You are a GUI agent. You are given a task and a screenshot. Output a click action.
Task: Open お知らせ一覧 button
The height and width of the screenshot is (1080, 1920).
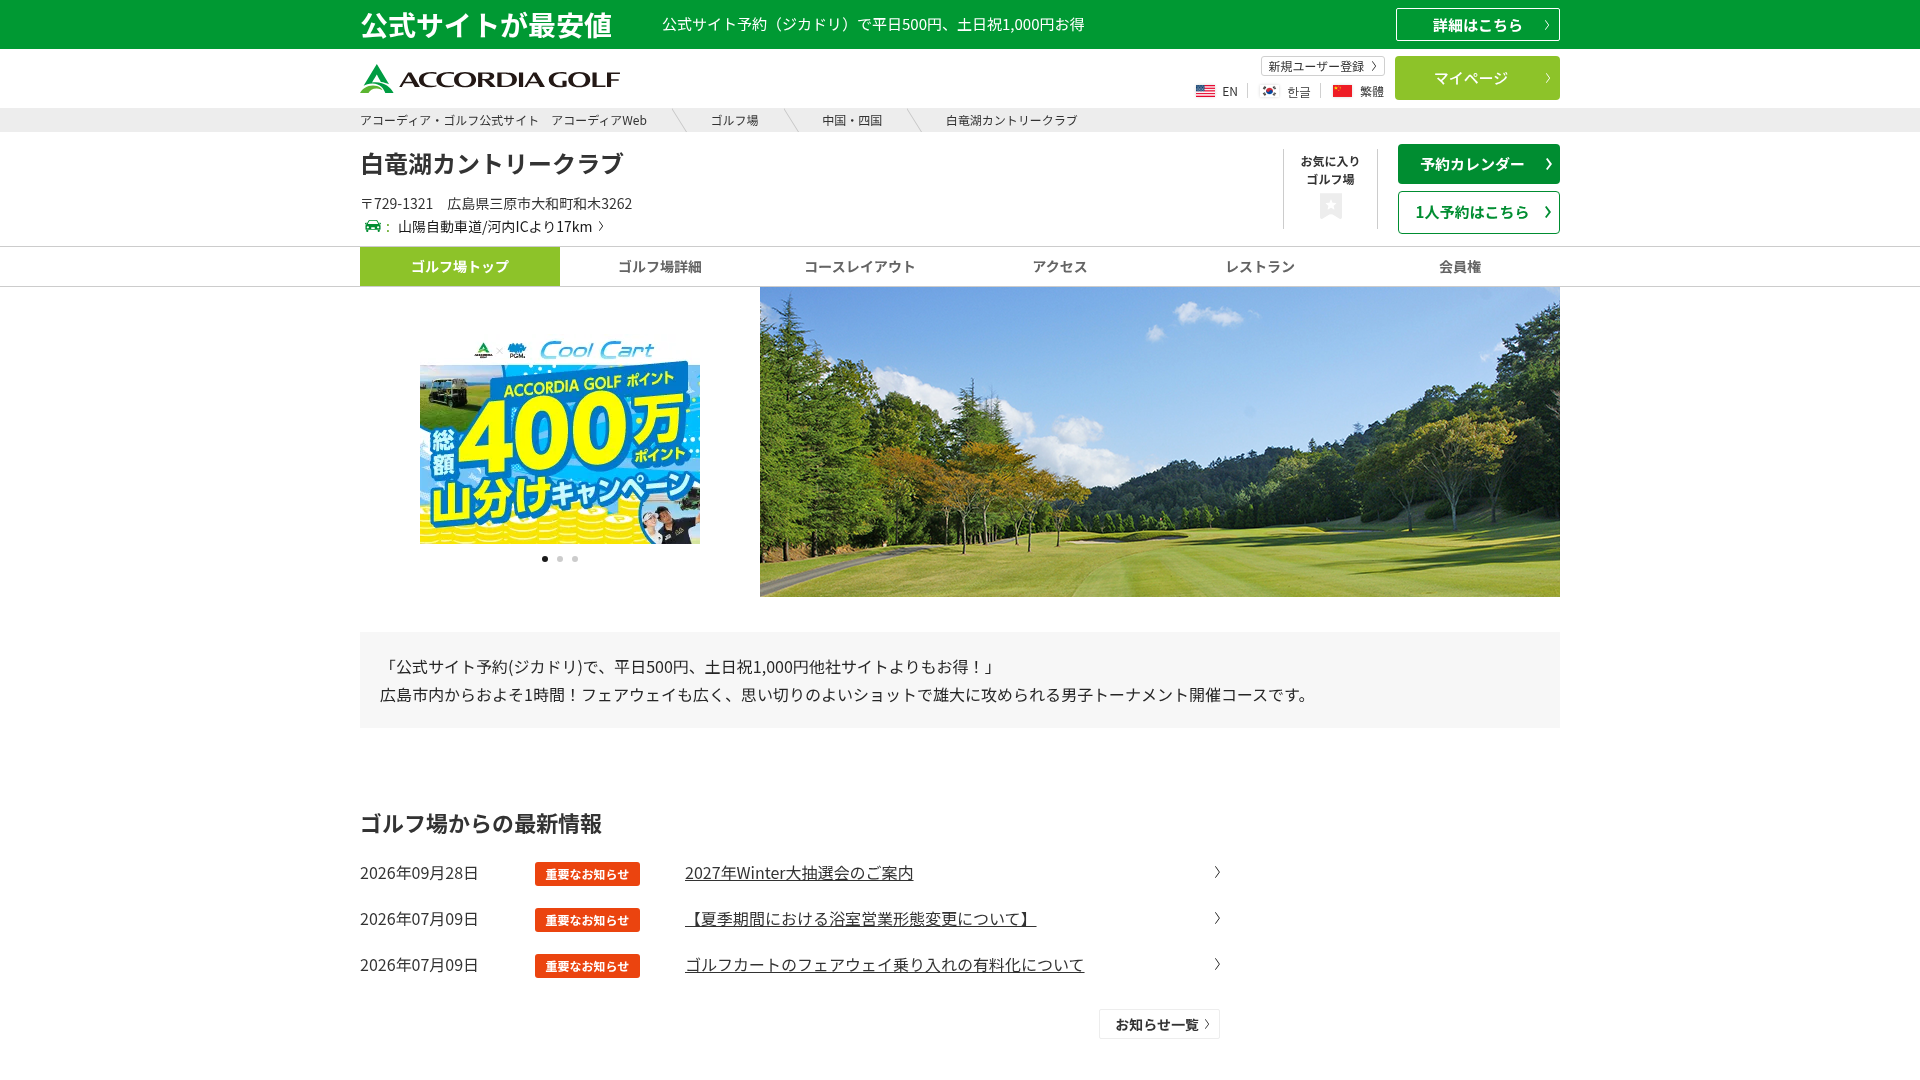pyautogui.click(x=1159, y=1024)
